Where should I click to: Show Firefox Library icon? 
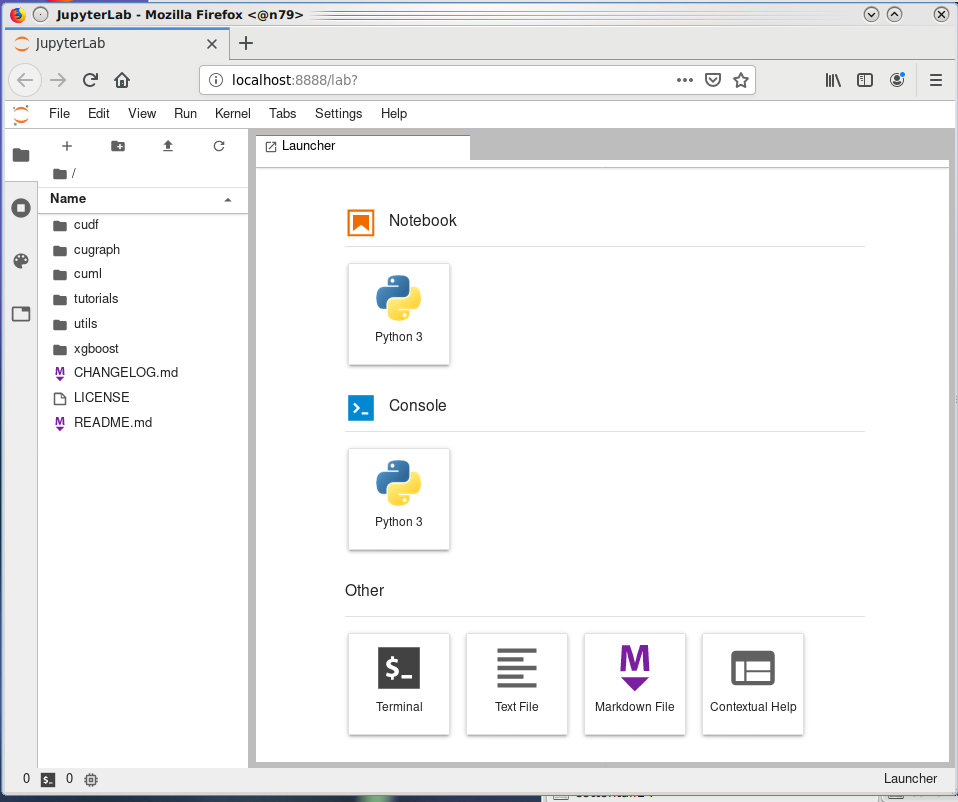(833, 80)
